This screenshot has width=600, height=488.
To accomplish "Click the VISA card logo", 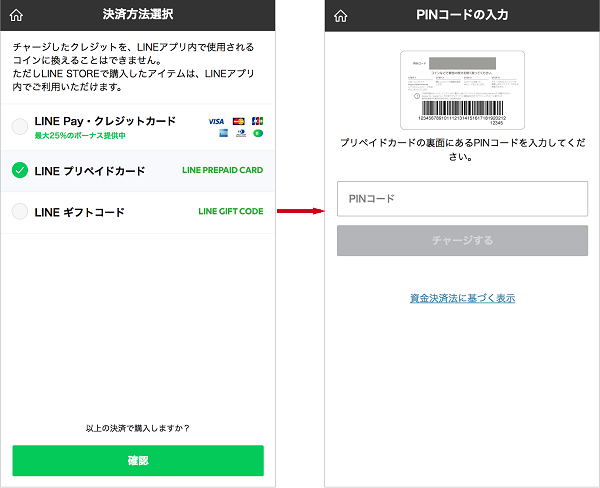I will [216, 121].
